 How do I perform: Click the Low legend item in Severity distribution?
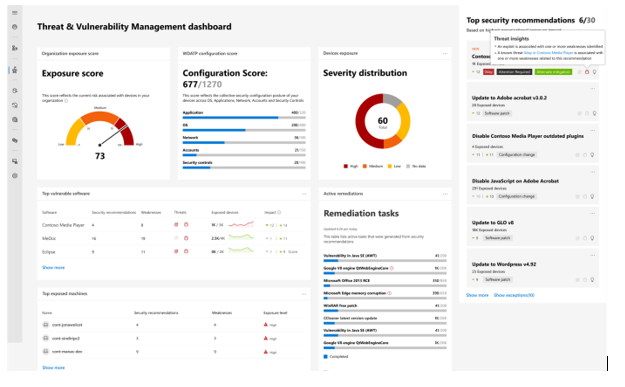pyautogui.click(x=394, y=166)
